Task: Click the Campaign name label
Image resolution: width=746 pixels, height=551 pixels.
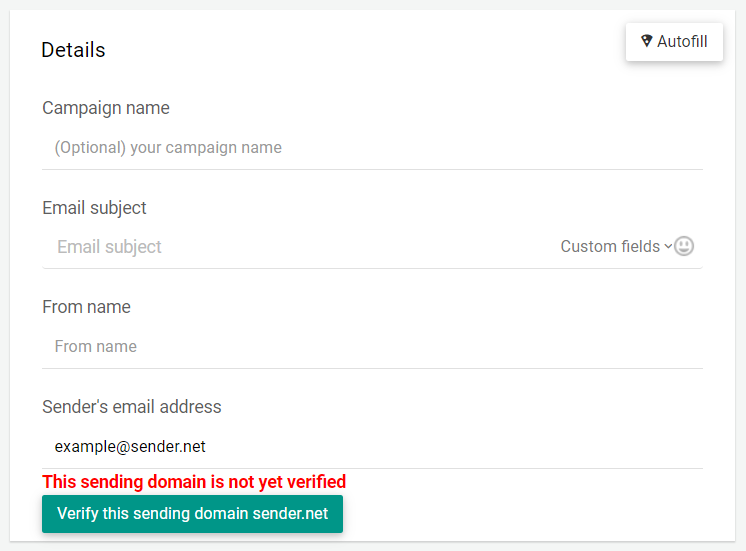Action: point(106,108)
